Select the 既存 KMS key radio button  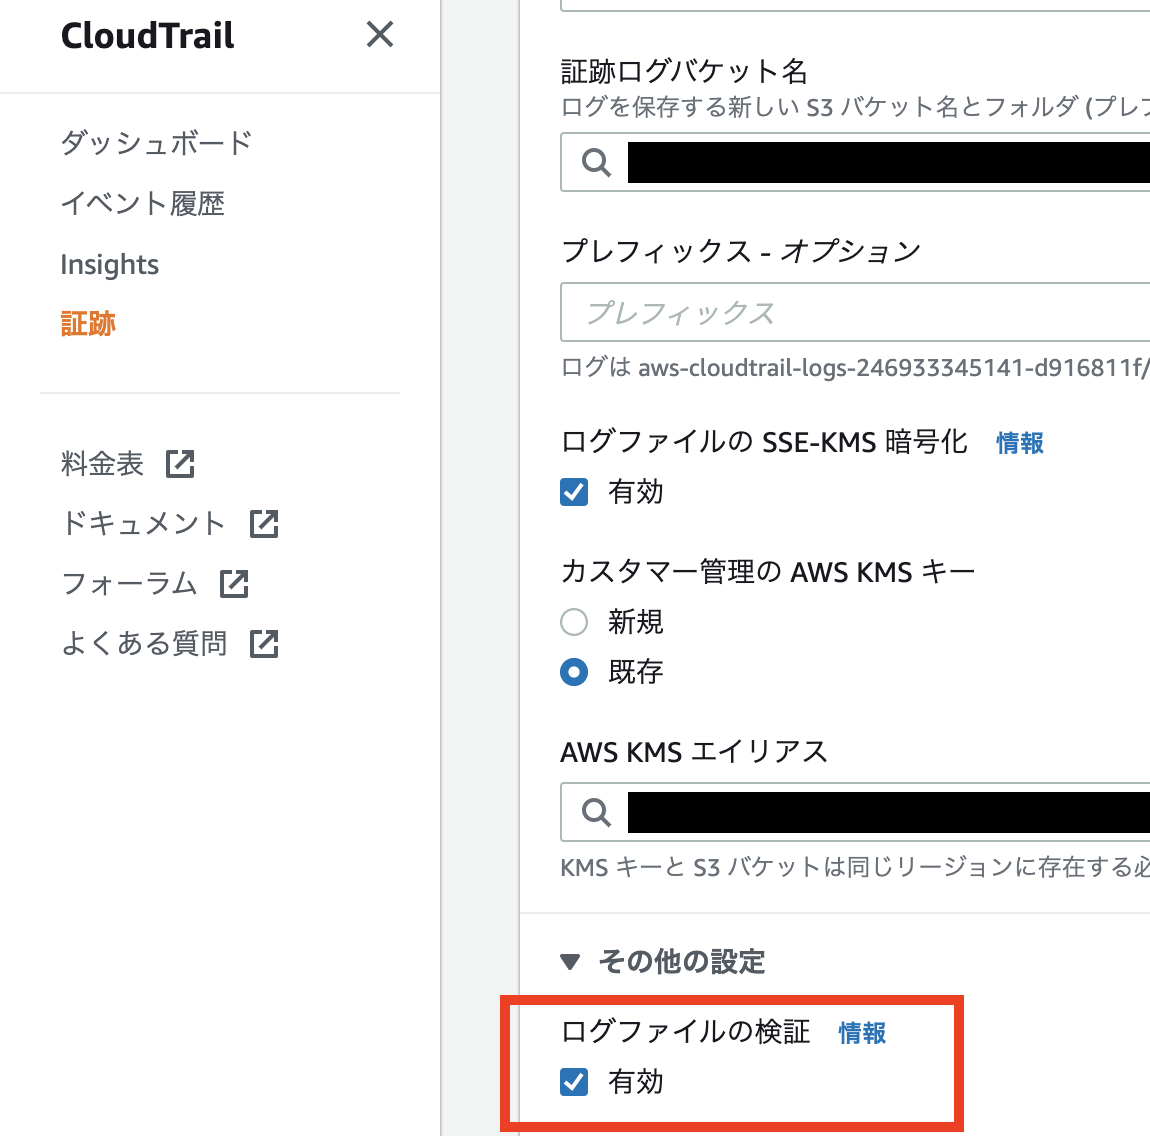point(574,672)
